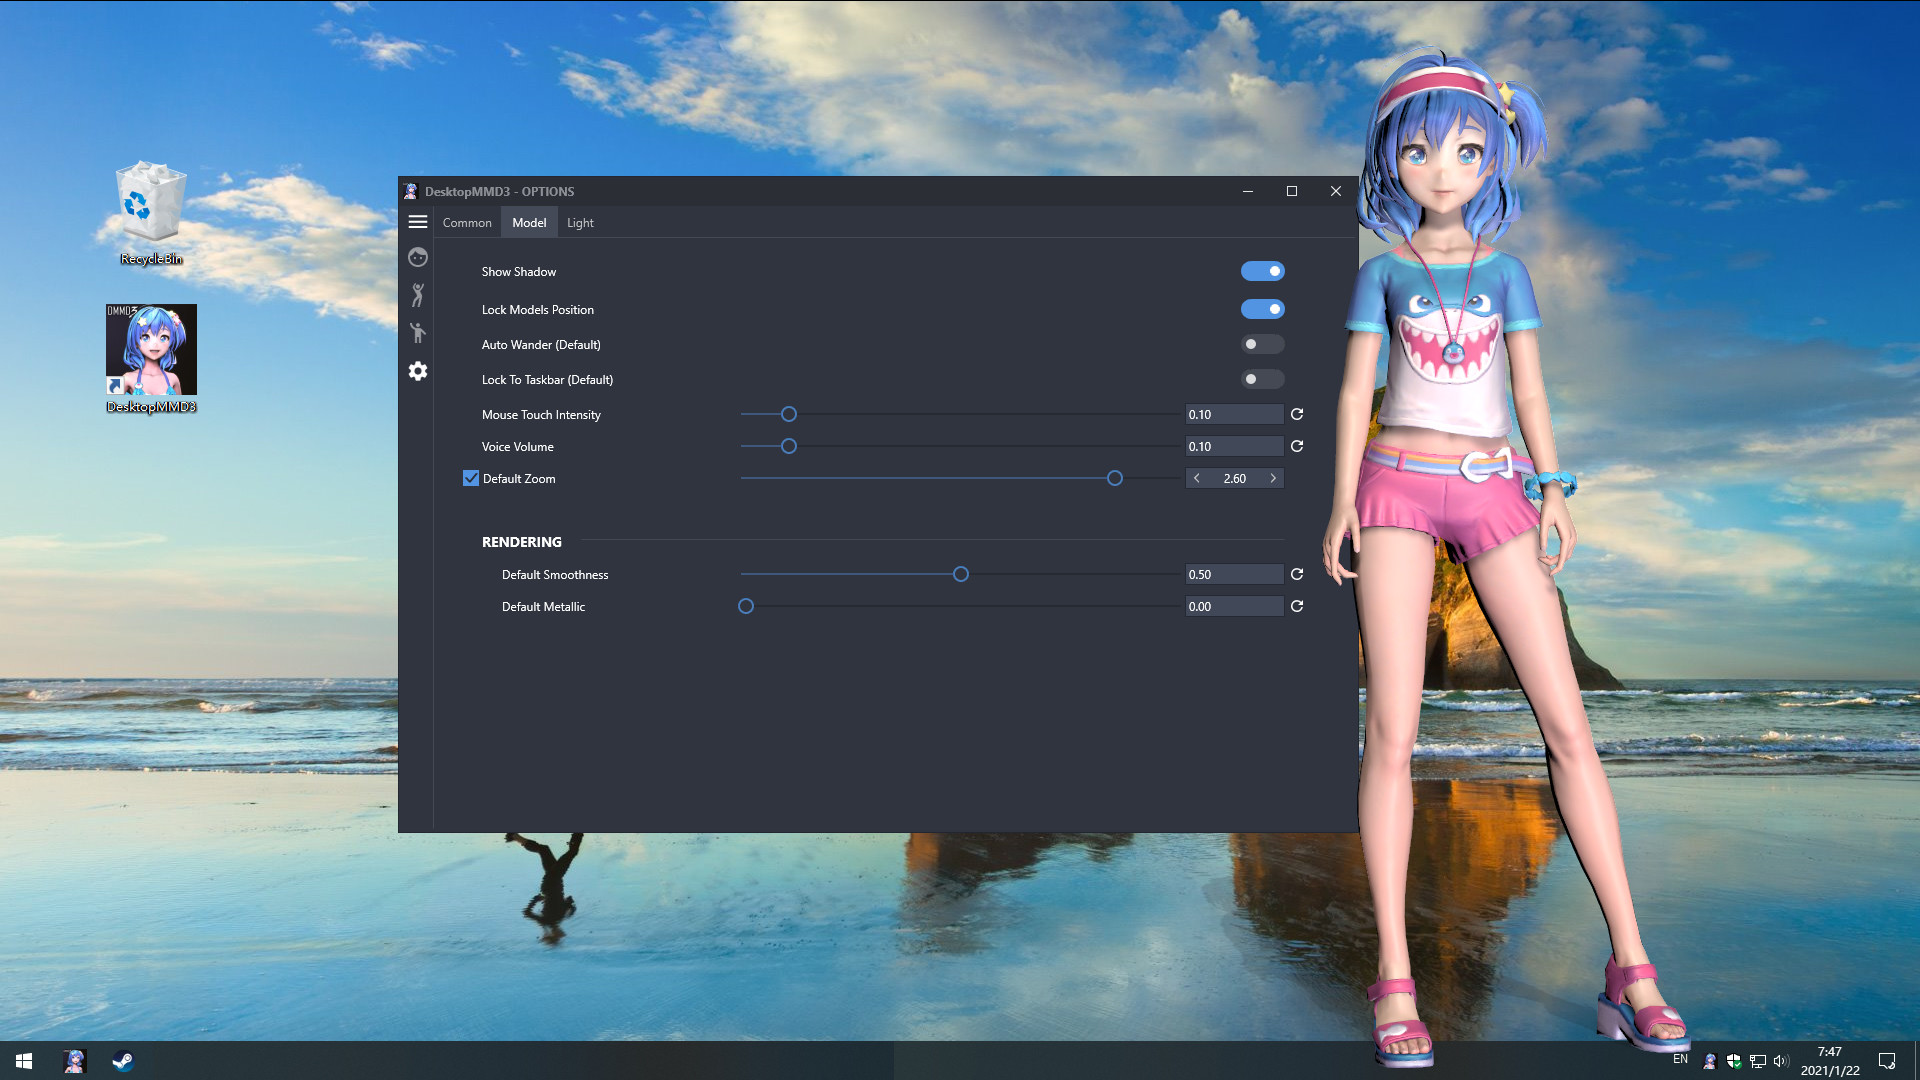Reset Default Smoothness value
This screenshot has height=1080, width=1920.
1297,574
